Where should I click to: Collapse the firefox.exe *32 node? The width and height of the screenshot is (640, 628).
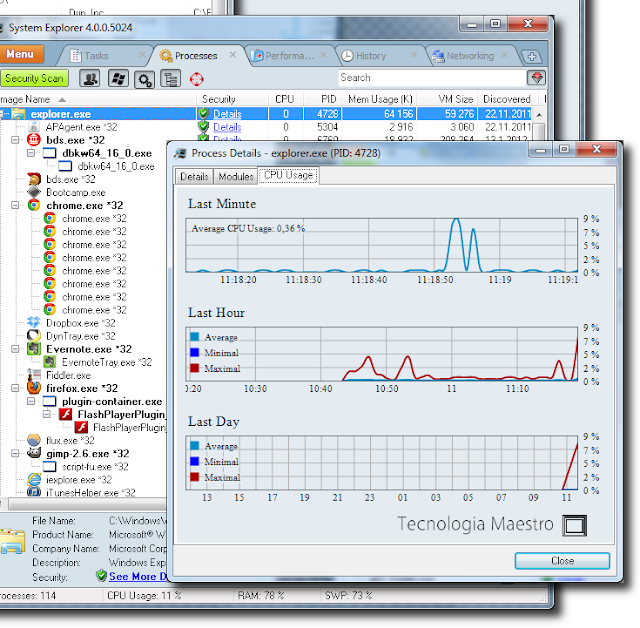15,388
